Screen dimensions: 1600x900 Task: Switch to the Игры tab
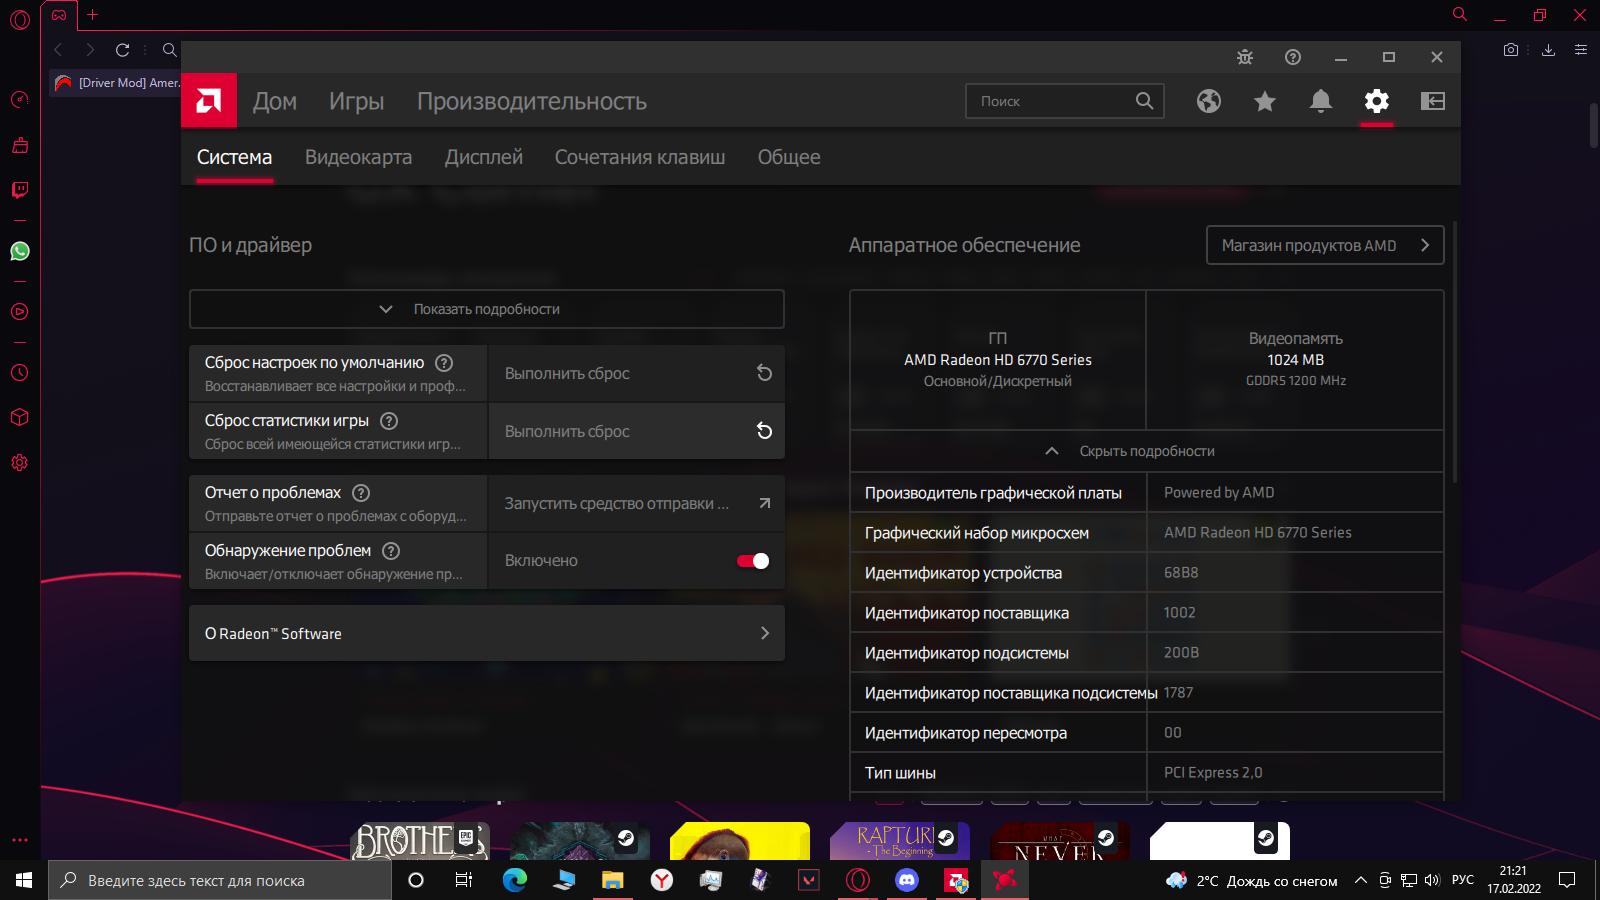tap(357, 101)
